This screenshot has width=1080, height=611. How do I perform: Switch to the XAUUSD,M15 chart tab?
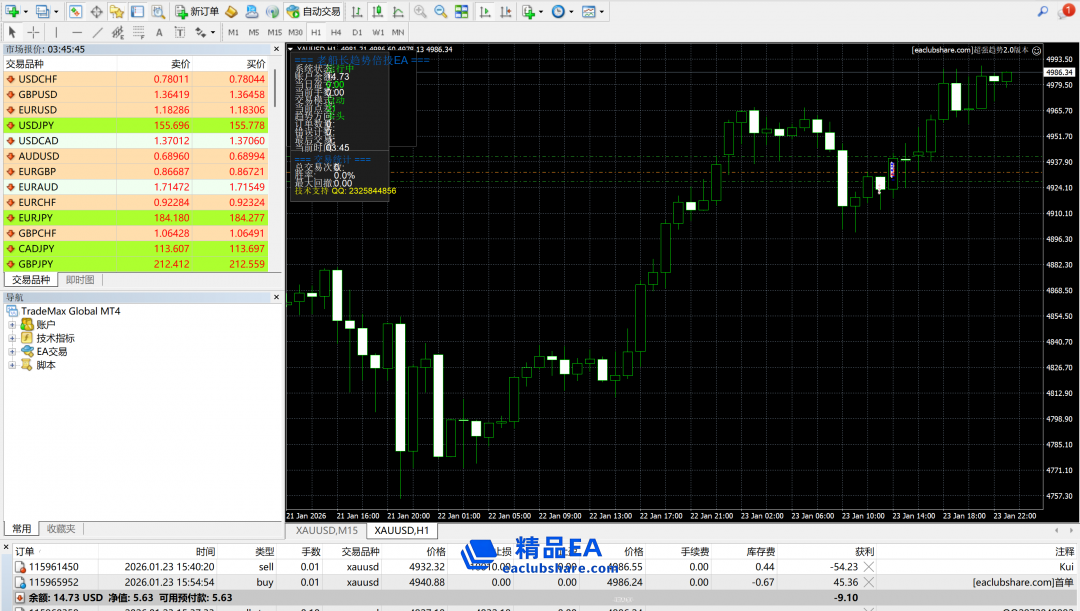point(326,530)
